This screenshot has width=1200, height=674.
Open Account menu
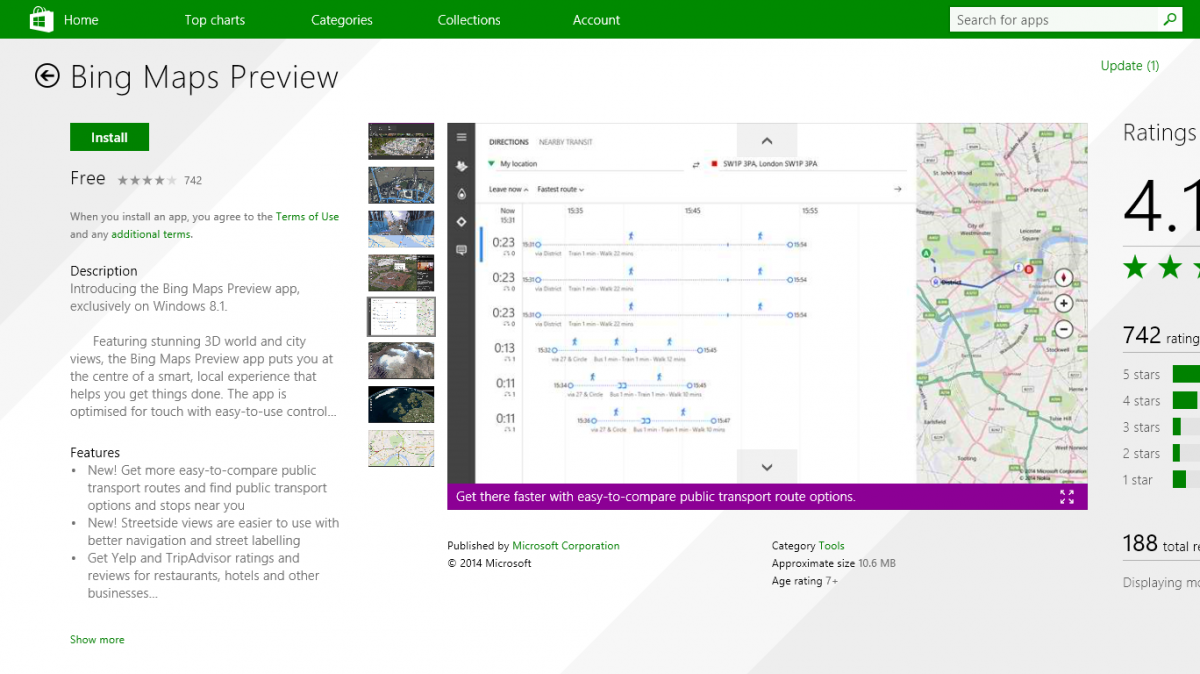click(x=596, y=20)
